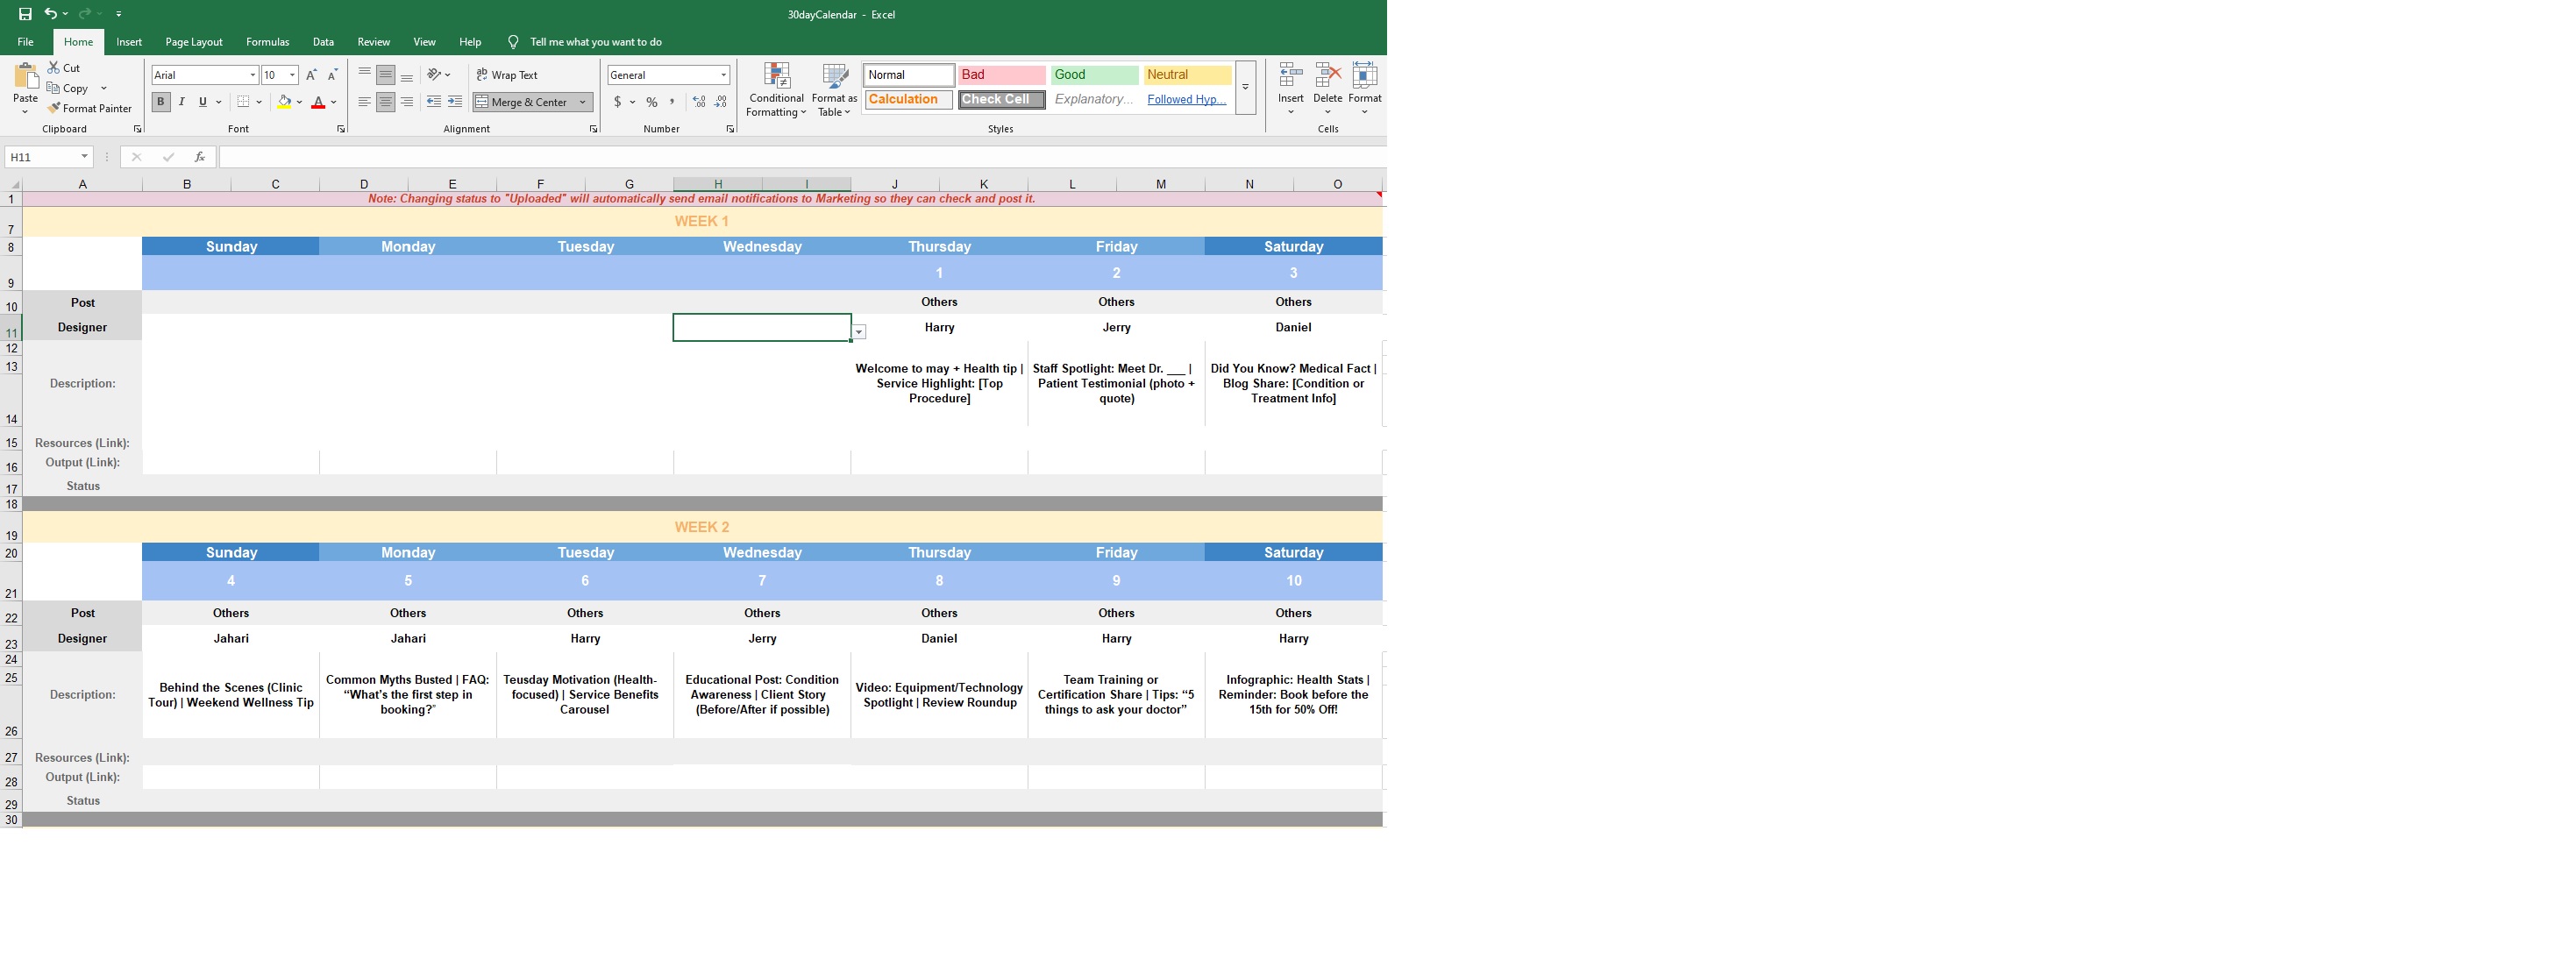The height and width of the screenshot is (959, 2576).
Task: Open the dropdown arrow beside cell H11
Action: (859, 332)
